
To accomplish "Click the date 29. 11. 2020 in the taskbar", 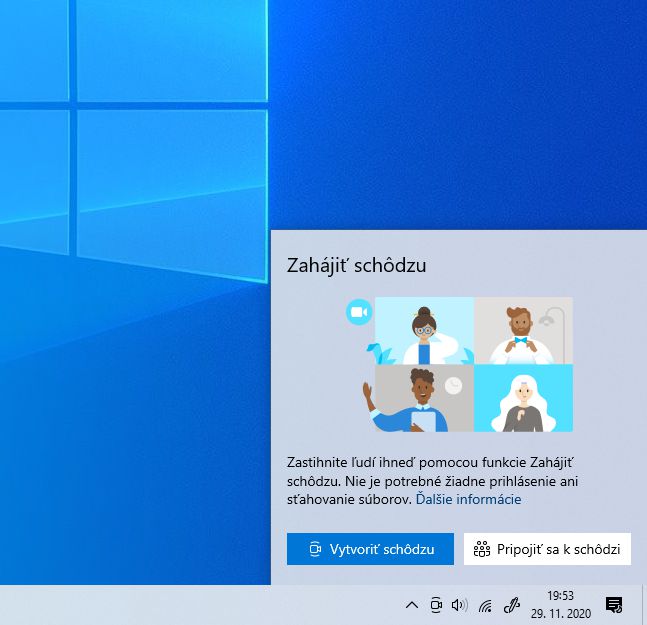I will click(x=561, y=613).
